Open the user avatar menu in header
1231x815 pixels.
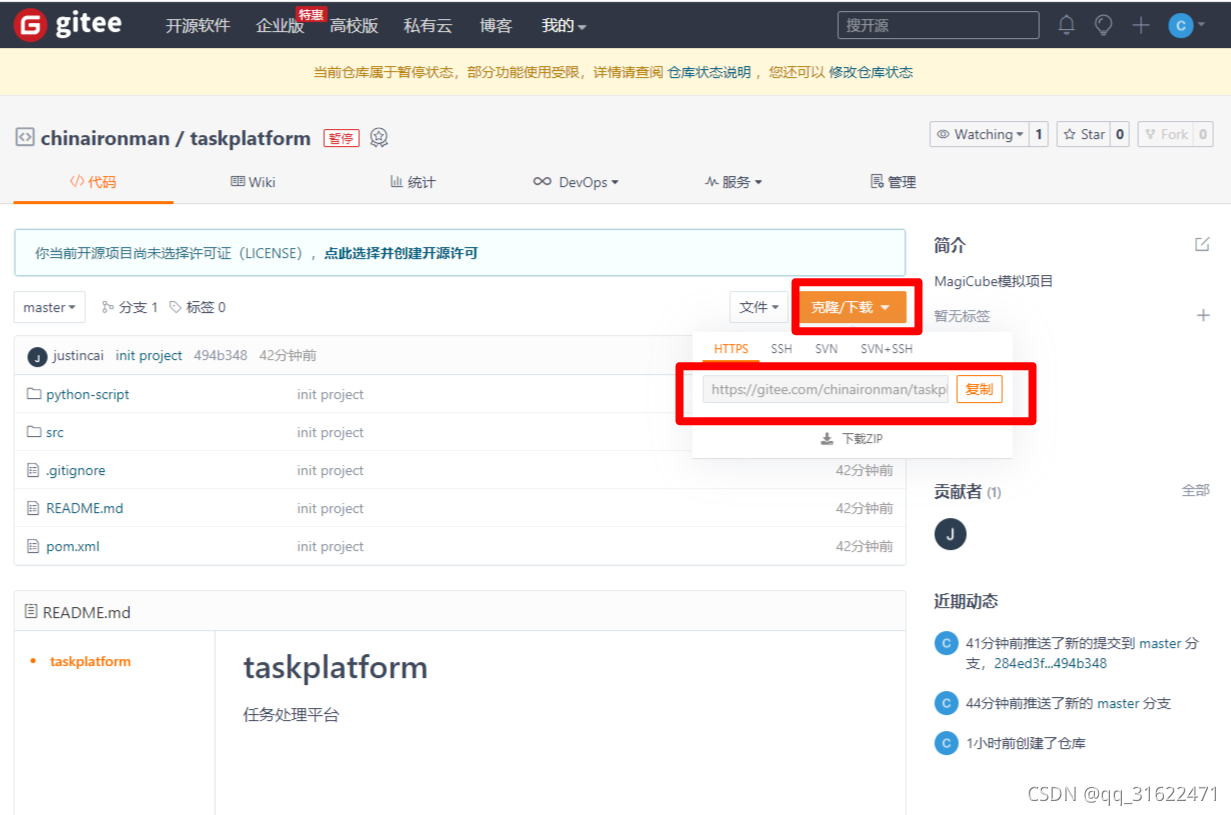(1187, 25)
